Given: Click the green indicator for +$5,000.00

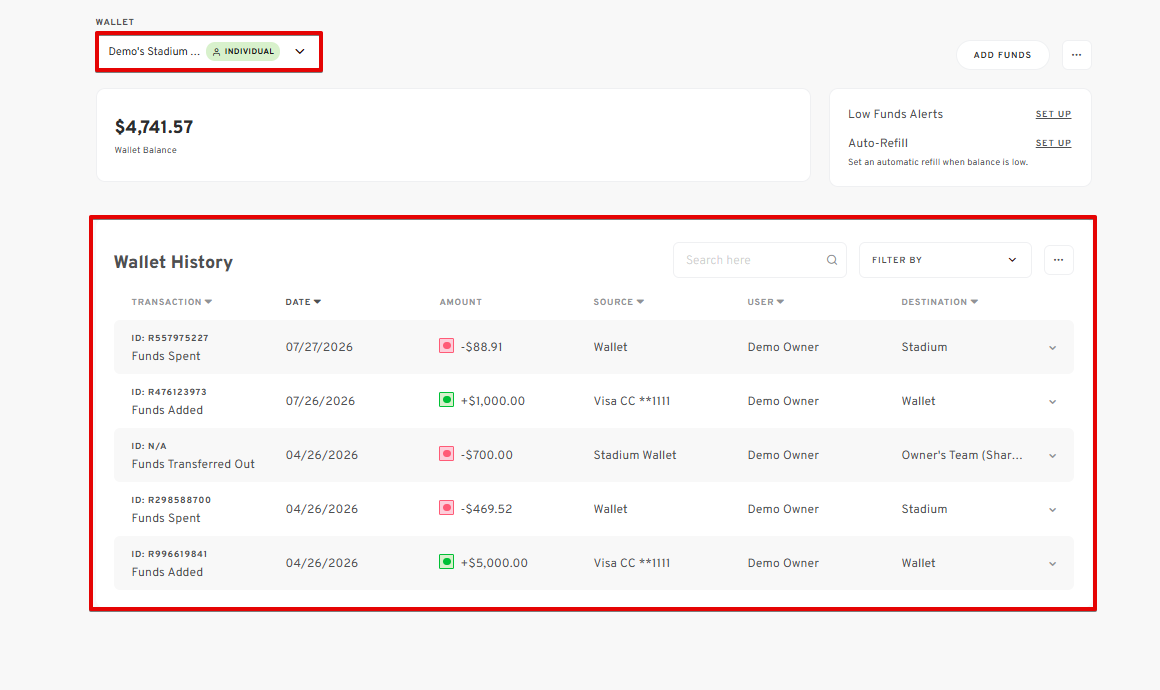Looking at the screenshot, I should point(446,562).
